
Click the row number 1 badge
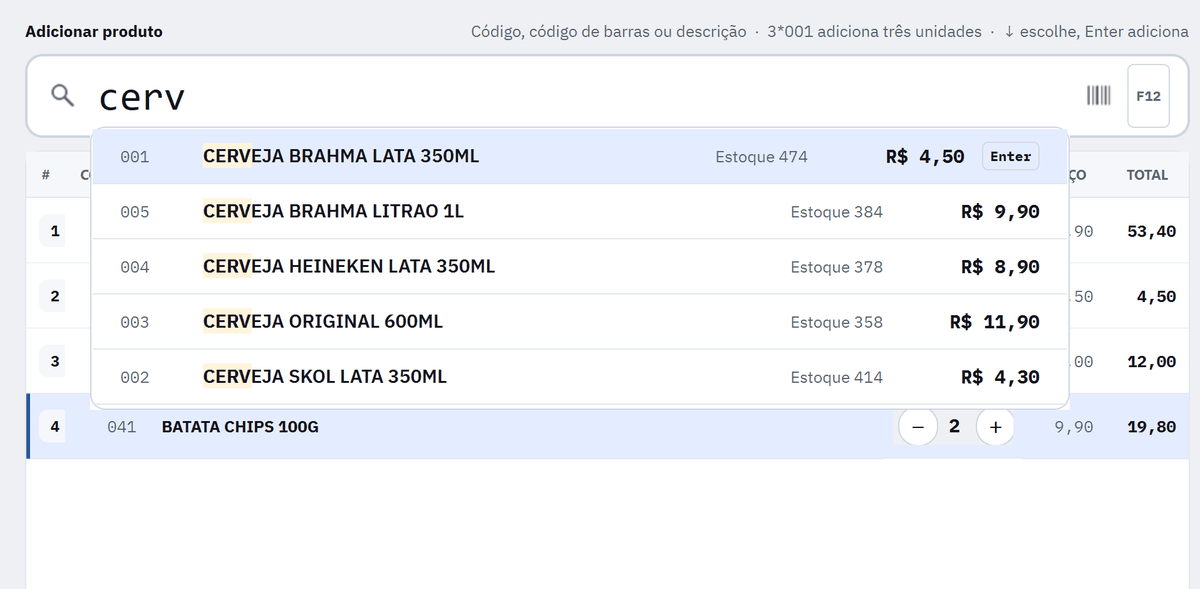(54, 231)
